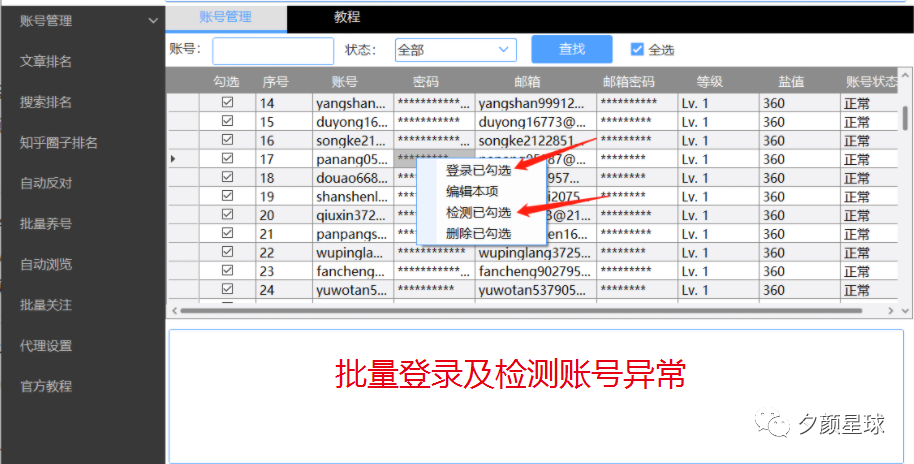Focus the 账号 search input field
The height and width of the screenshot is (464, 914).
click(273, 51)
